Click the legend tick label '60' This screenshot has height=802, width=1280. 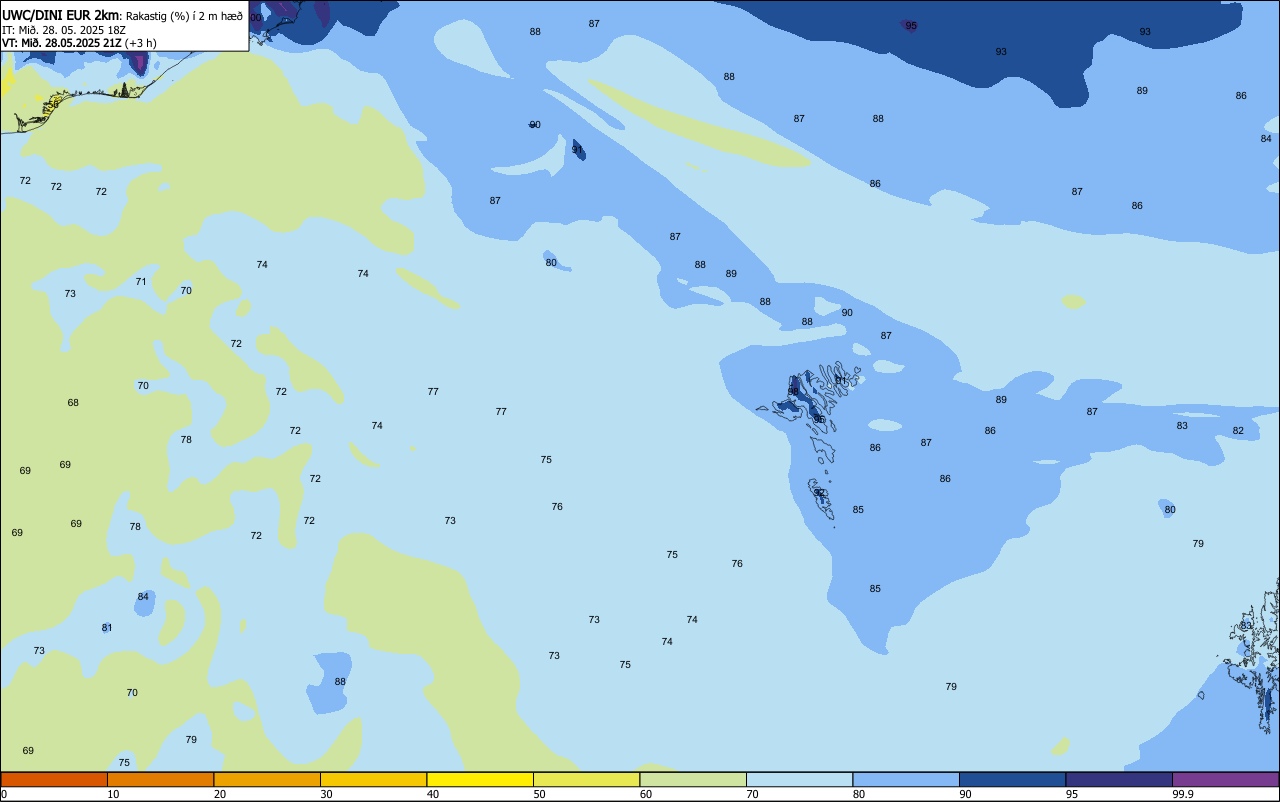[646, 794]
